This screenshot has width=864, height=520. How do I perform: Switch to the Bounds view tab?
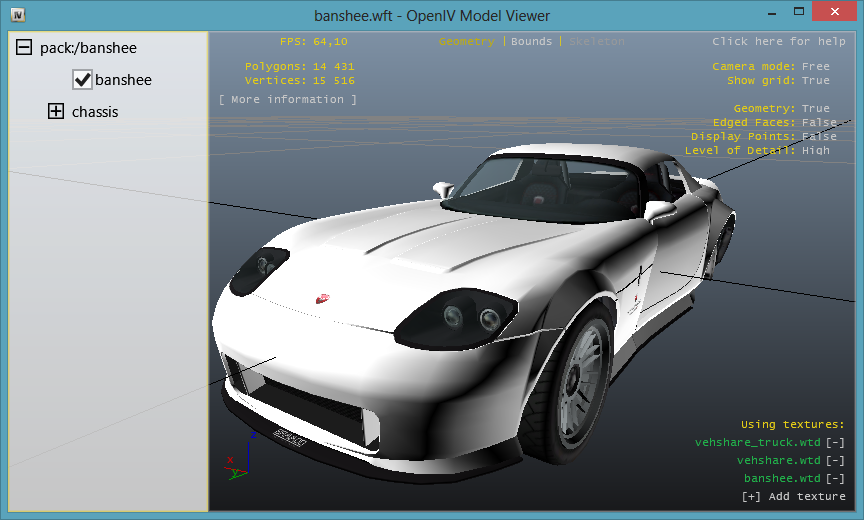click(x=531, y=42)
